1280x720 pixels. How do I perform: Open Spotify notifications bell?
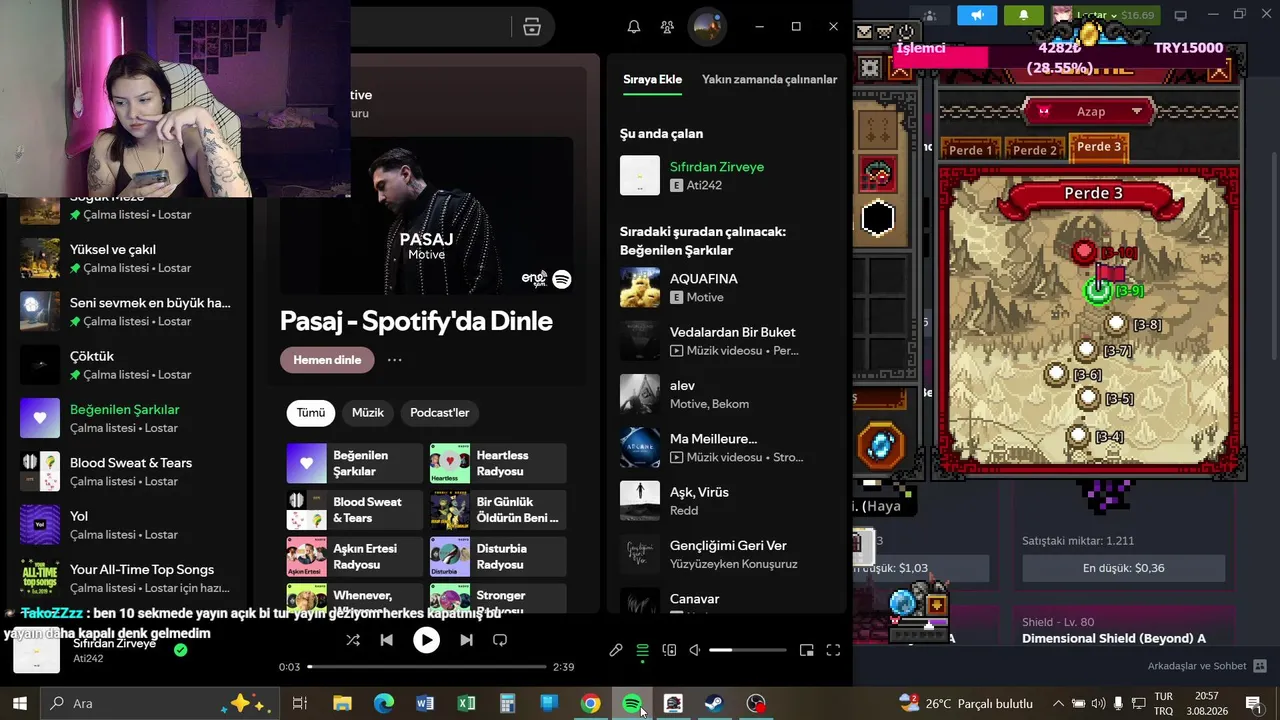[x=634, y=27]
